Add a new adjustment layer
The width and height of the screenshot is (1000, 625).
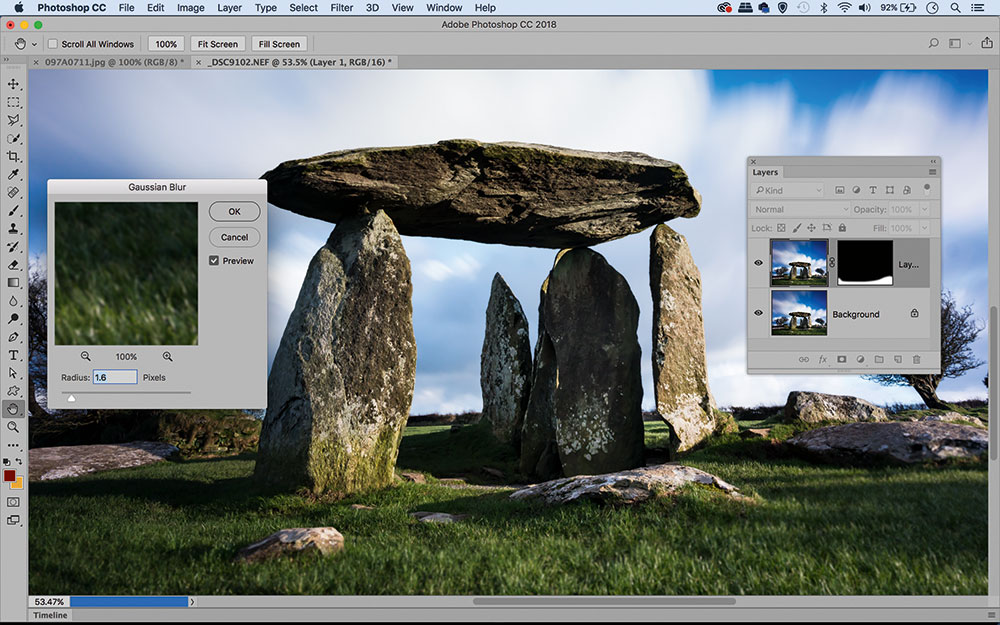coord(860,360)
